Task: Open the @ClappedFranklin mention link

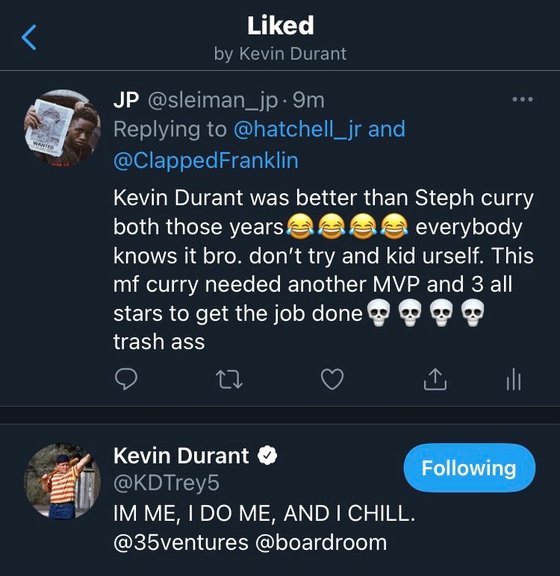Action: pyautogui.click(x=206, y=161)
